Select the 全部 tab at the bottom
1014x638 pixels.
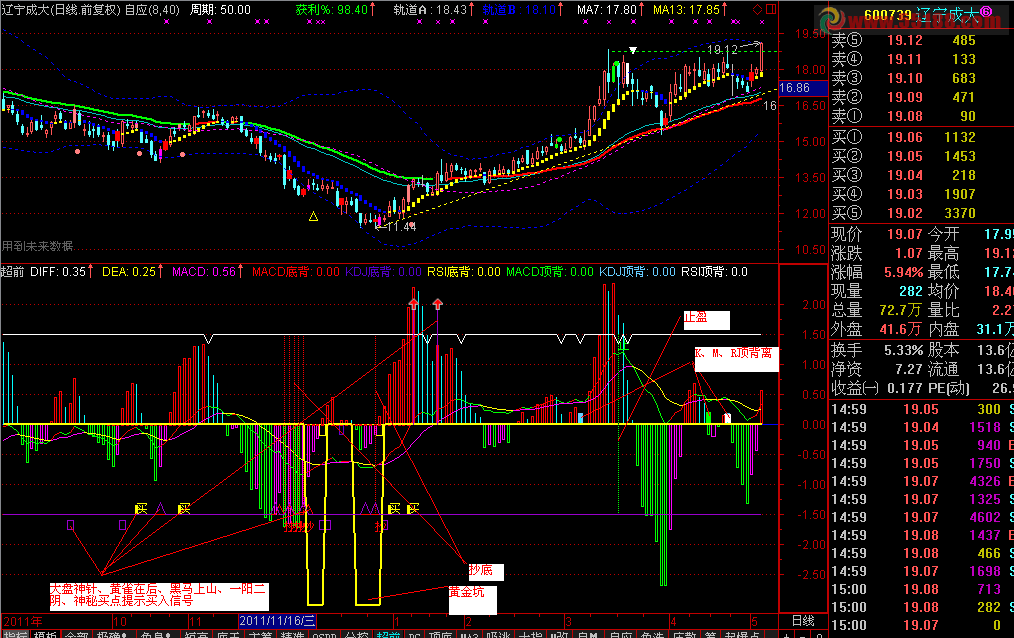coord(76,634)
